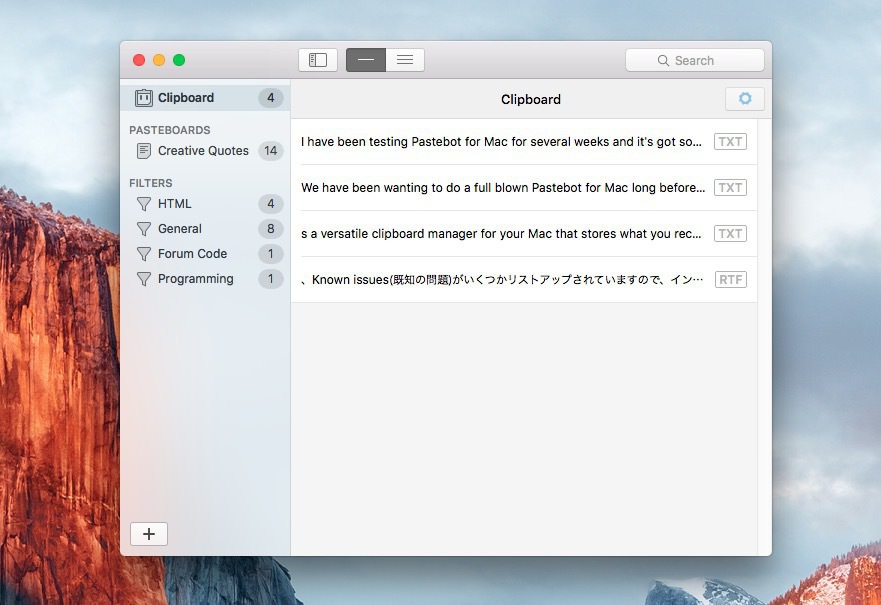Viewport: 881px width, 605px height.
Task: Open the gear settings menu
Action: tap(745, 99)
